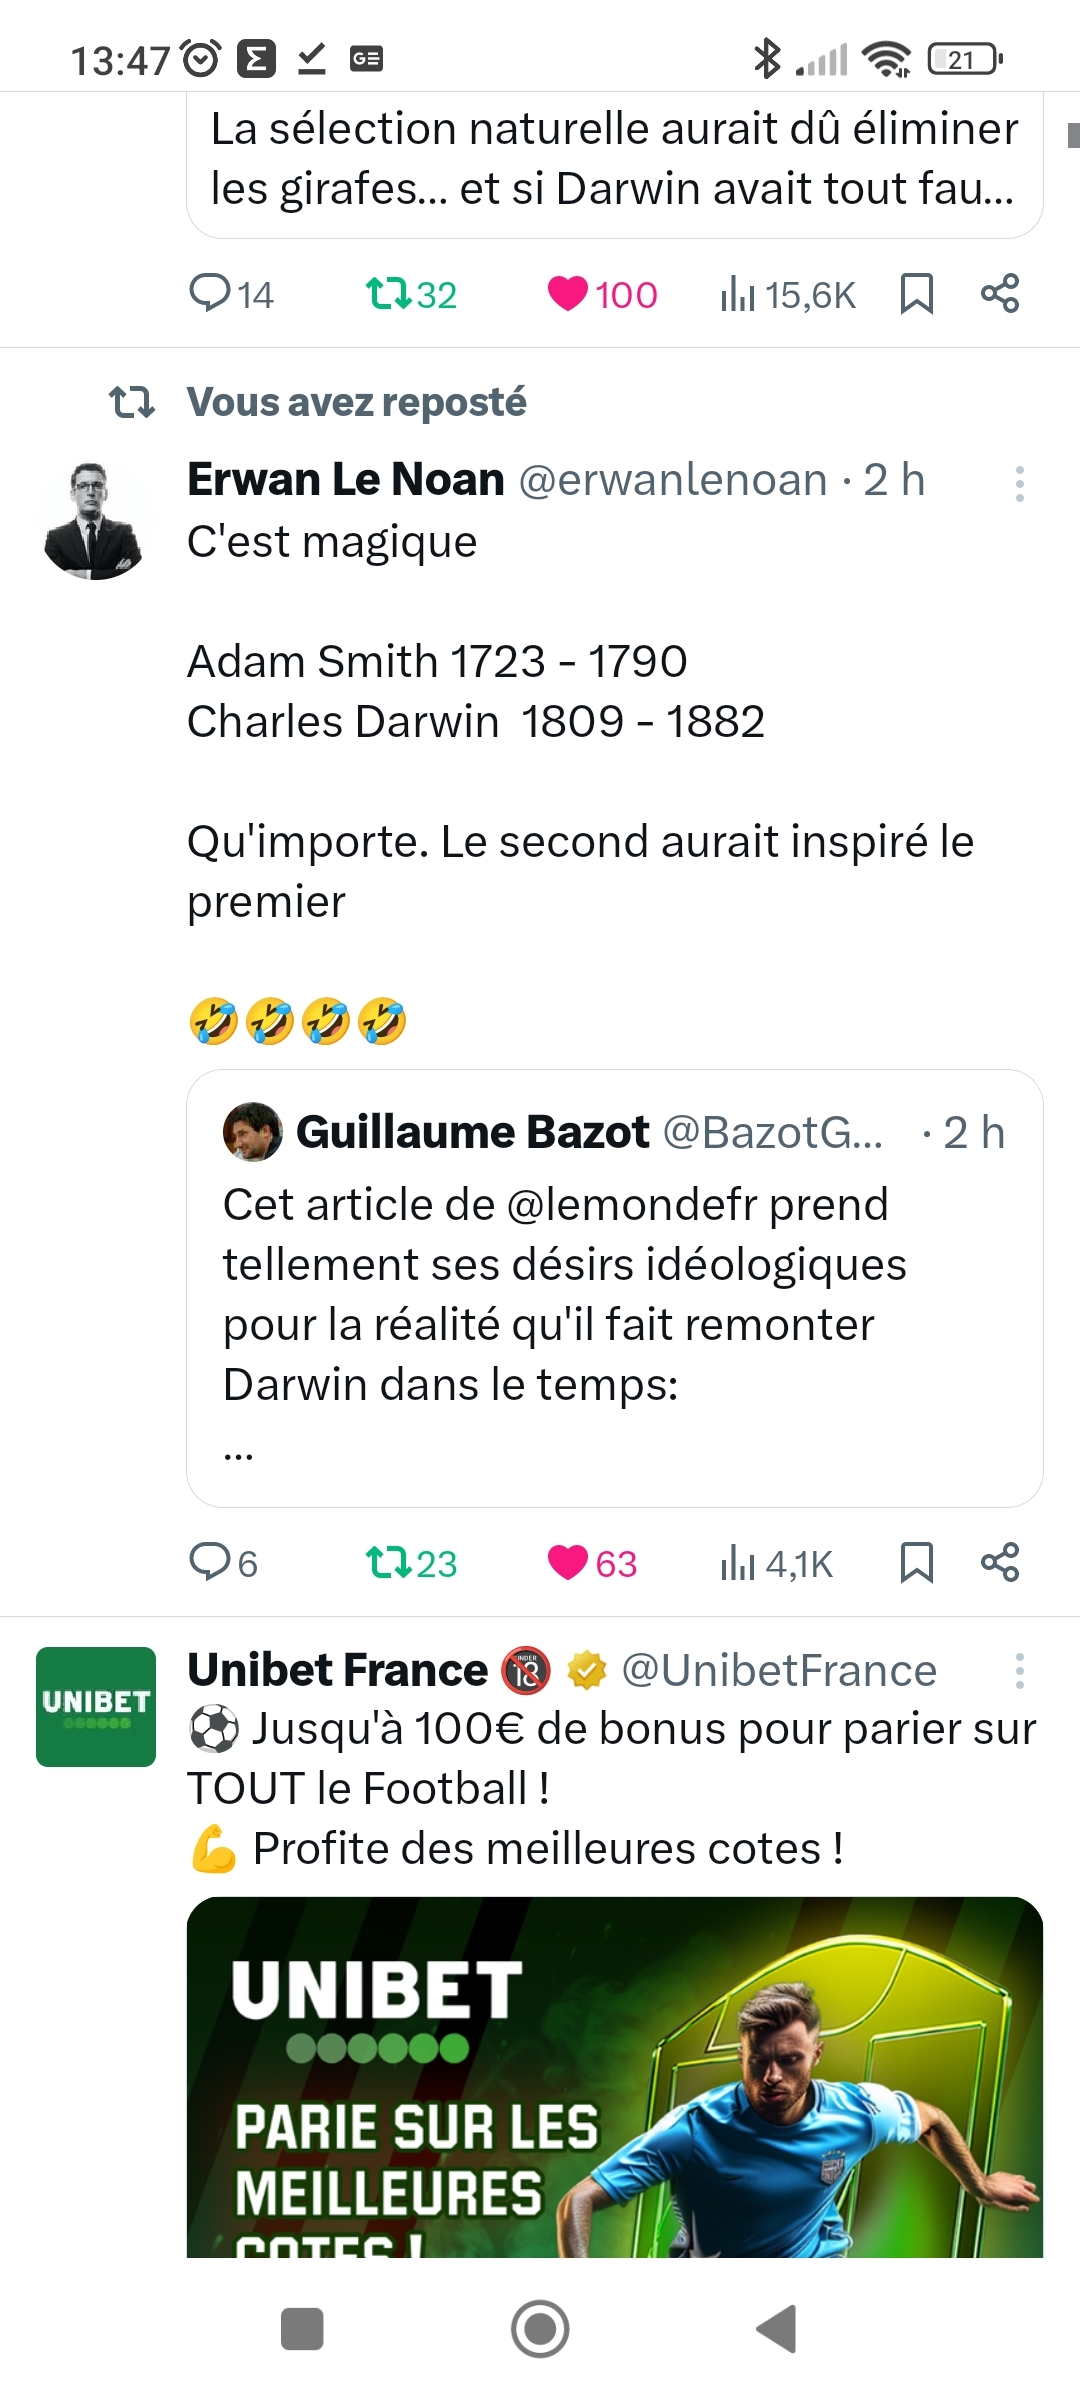Open quoted post by Guillaume Bazot
Screen dimensions: 1080x2400
pos(614,1288)
